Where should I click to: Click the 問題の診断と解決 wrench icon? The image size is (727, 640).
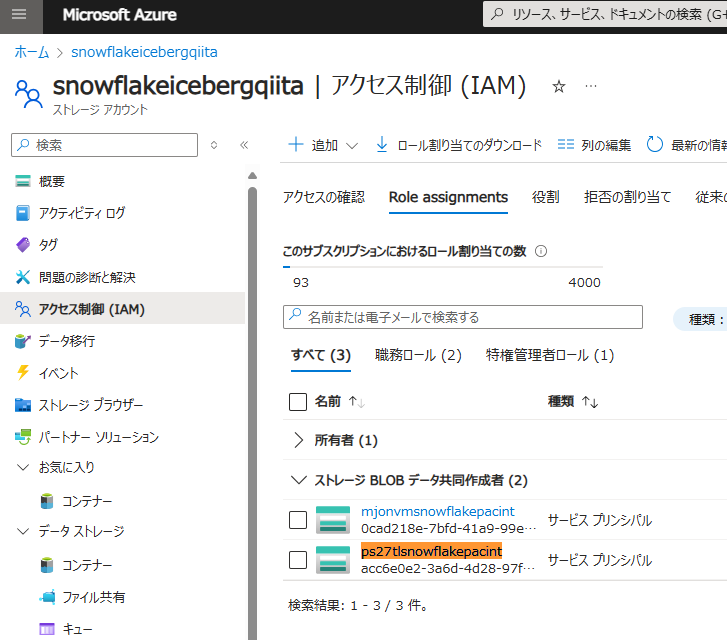point(23,277)
